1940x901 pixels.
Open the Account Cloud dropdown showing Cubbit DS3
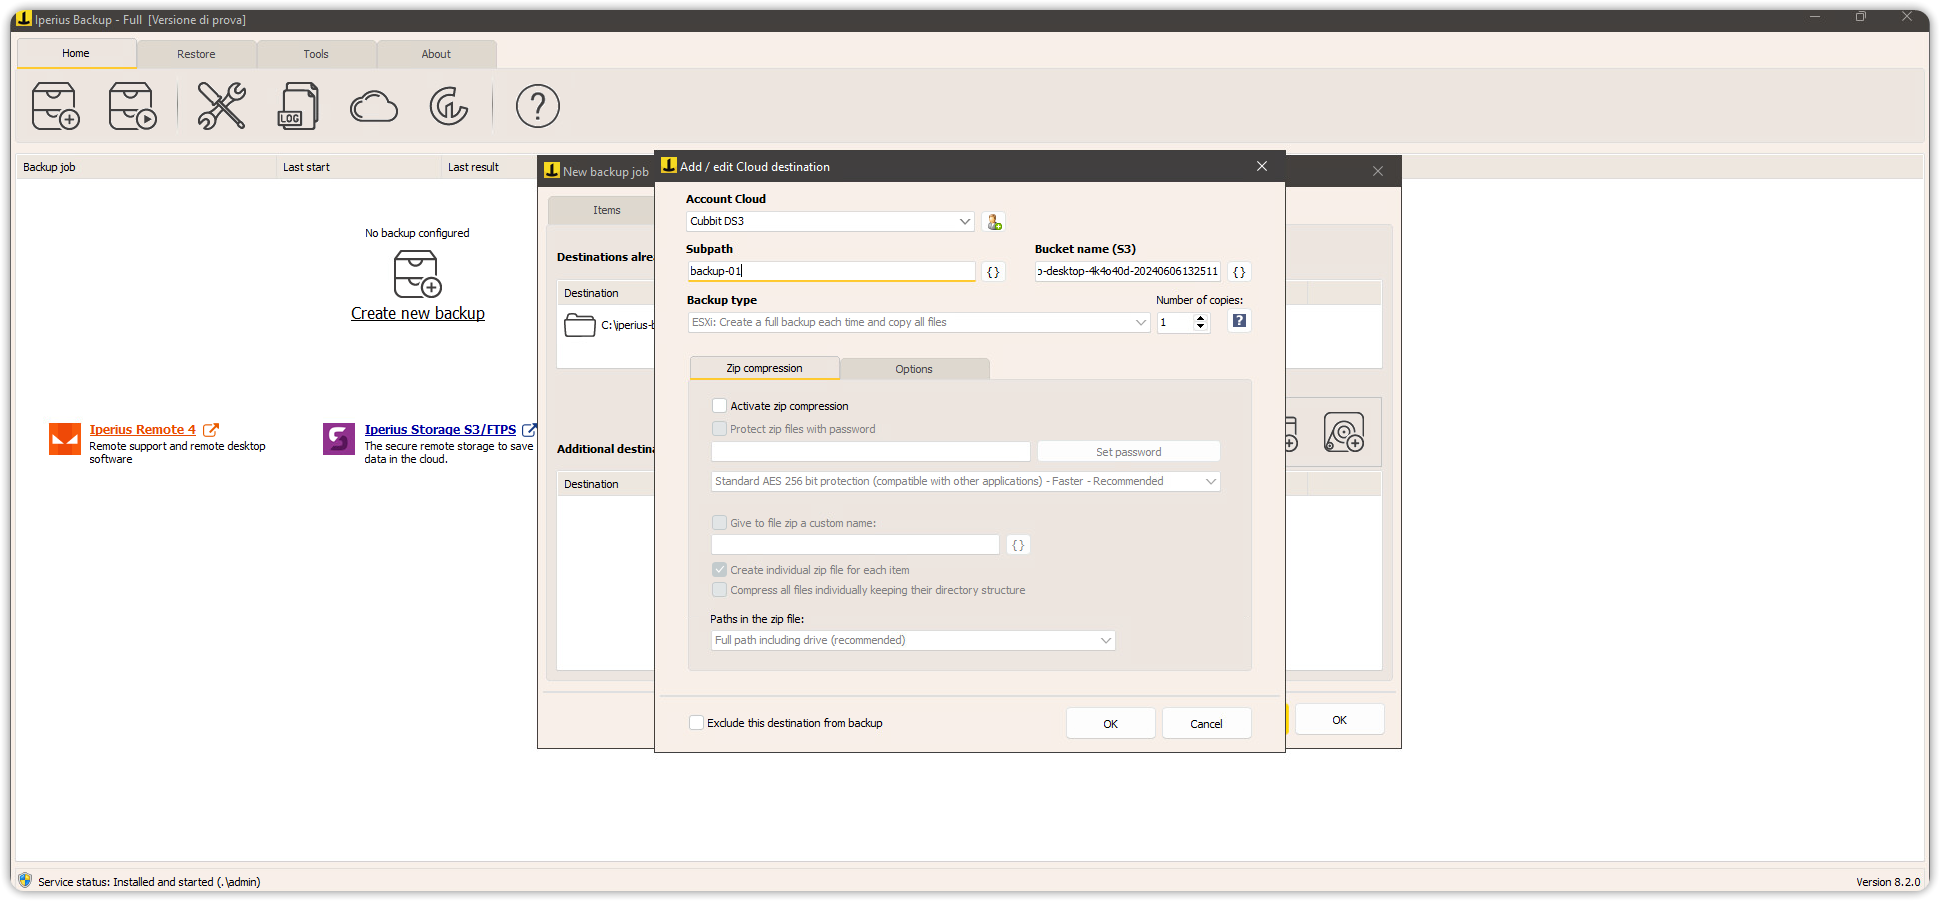[x=830, y=222]
